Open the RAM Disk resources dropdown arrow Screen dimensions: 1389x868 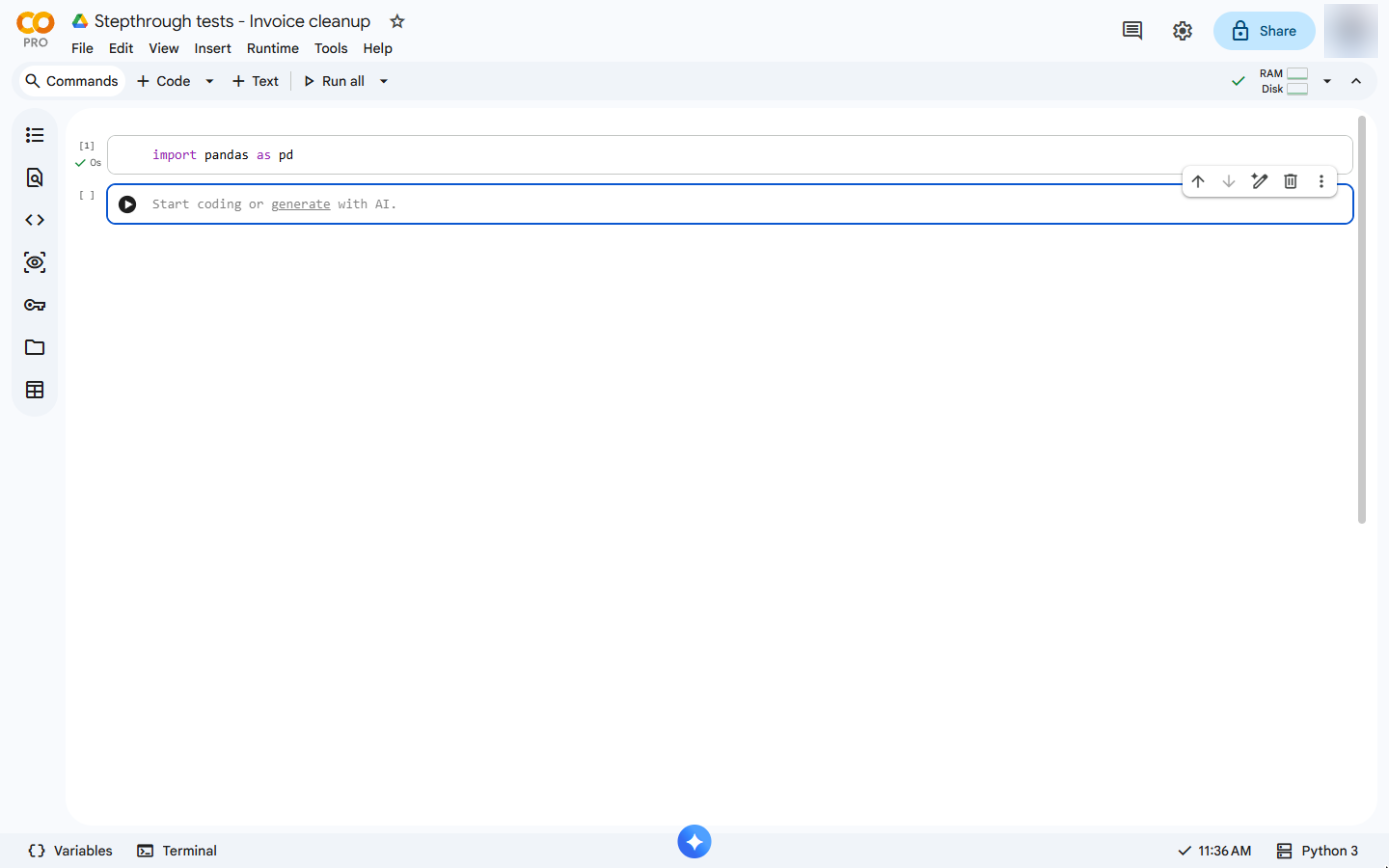[1327, 81]
